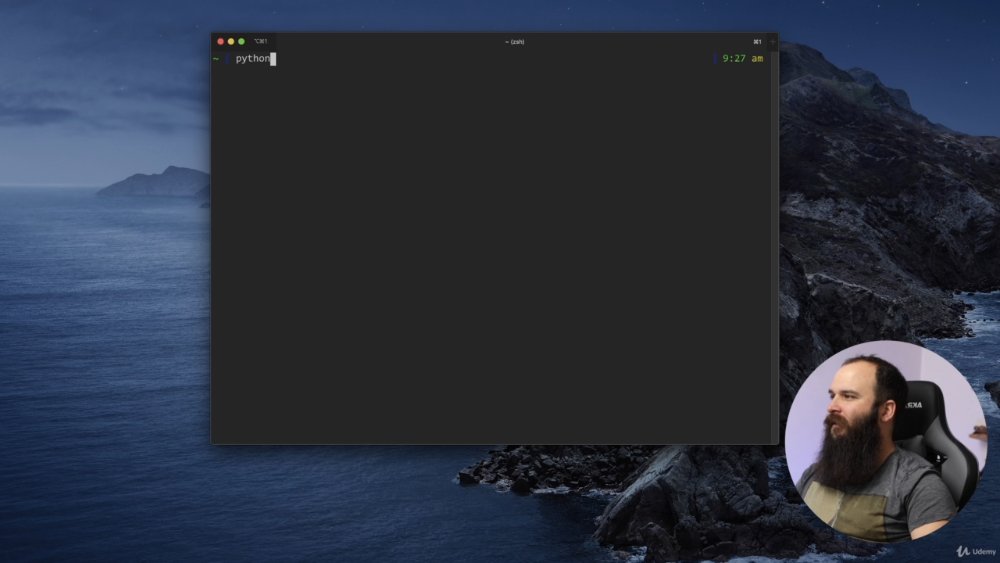
Task: Click the typed python command text
Action: tap(253, 59)
